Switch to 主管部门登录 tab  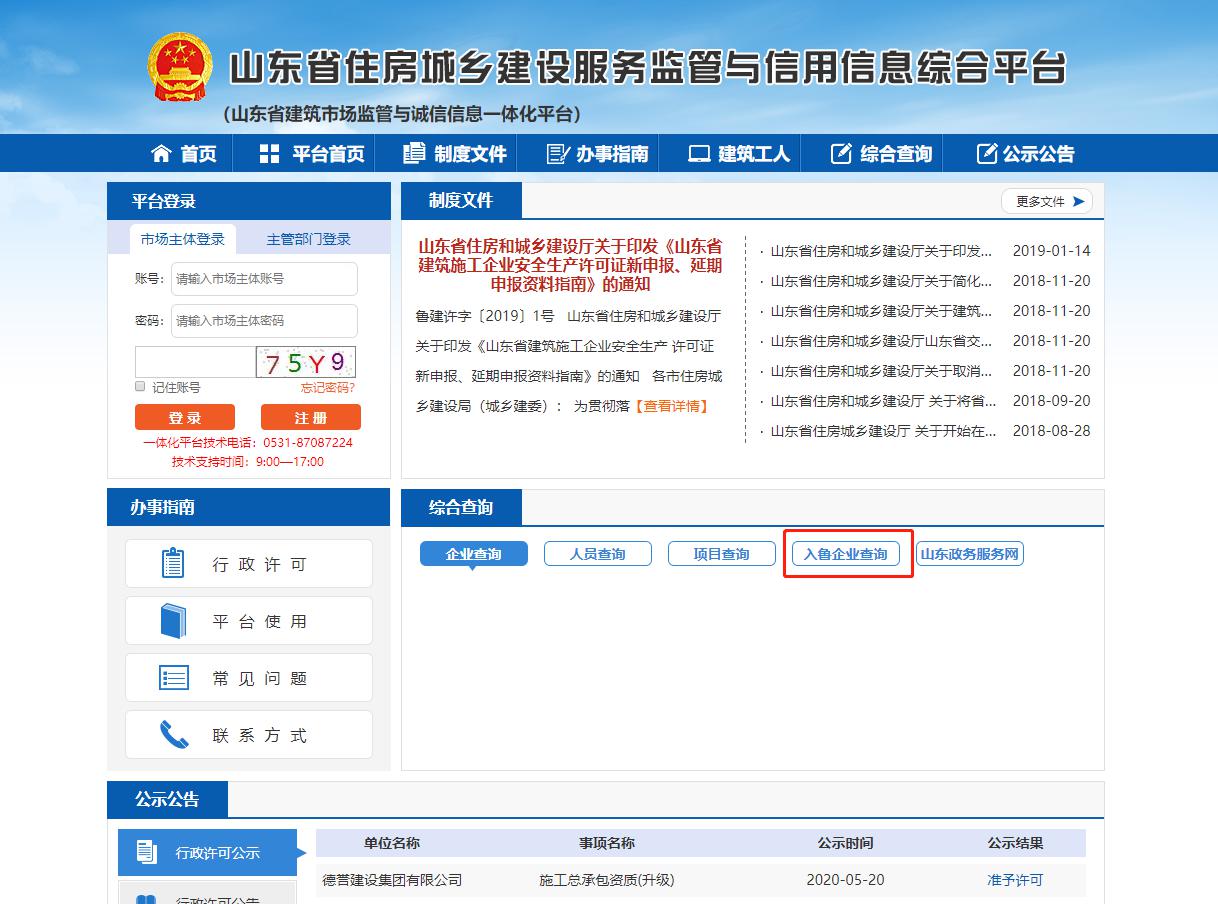pyautogui.click(x=308, y=239)
